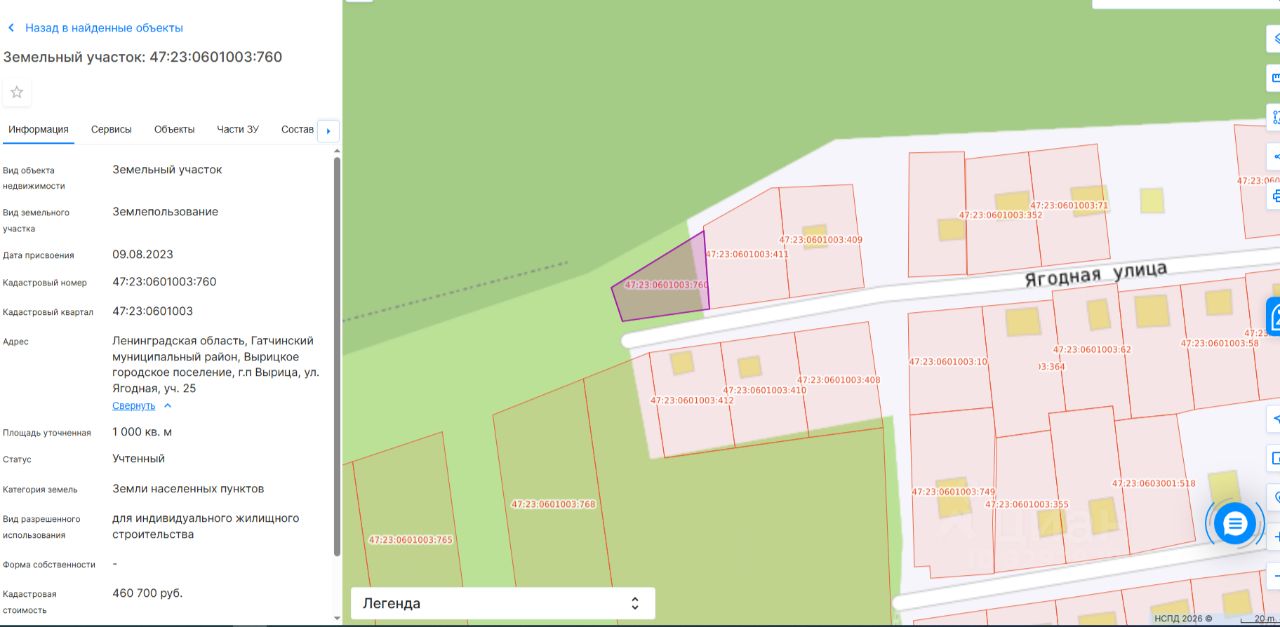Show more tabs with right arrow
Viewport: 1280px width, 627px height.
tap(328, 131)
